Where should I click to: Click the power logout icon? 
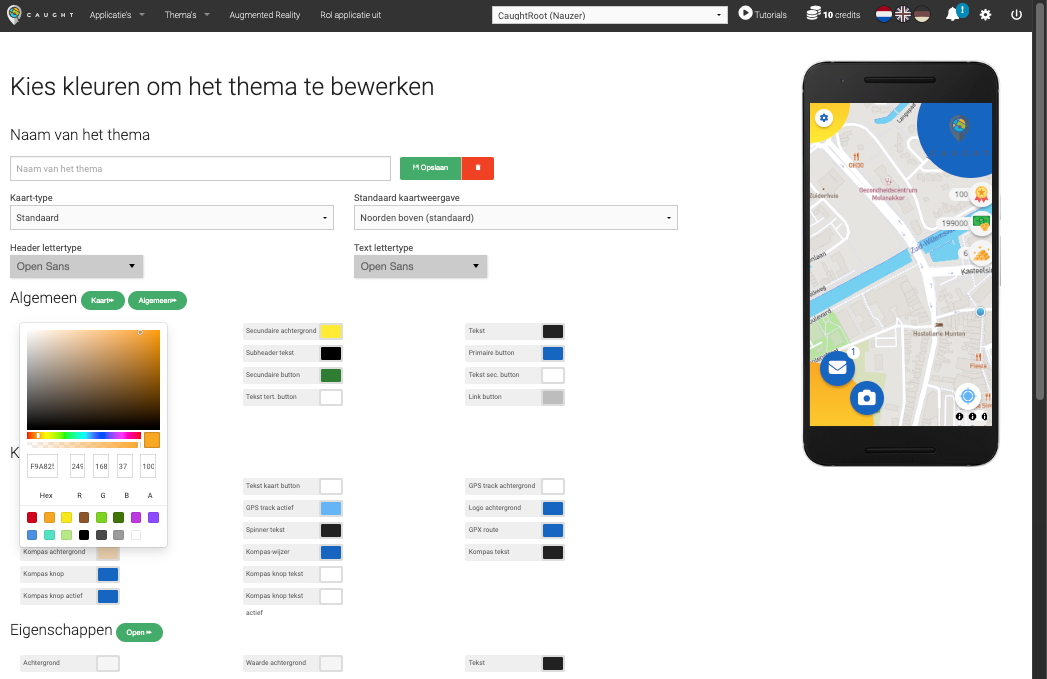click(1016, 15)
